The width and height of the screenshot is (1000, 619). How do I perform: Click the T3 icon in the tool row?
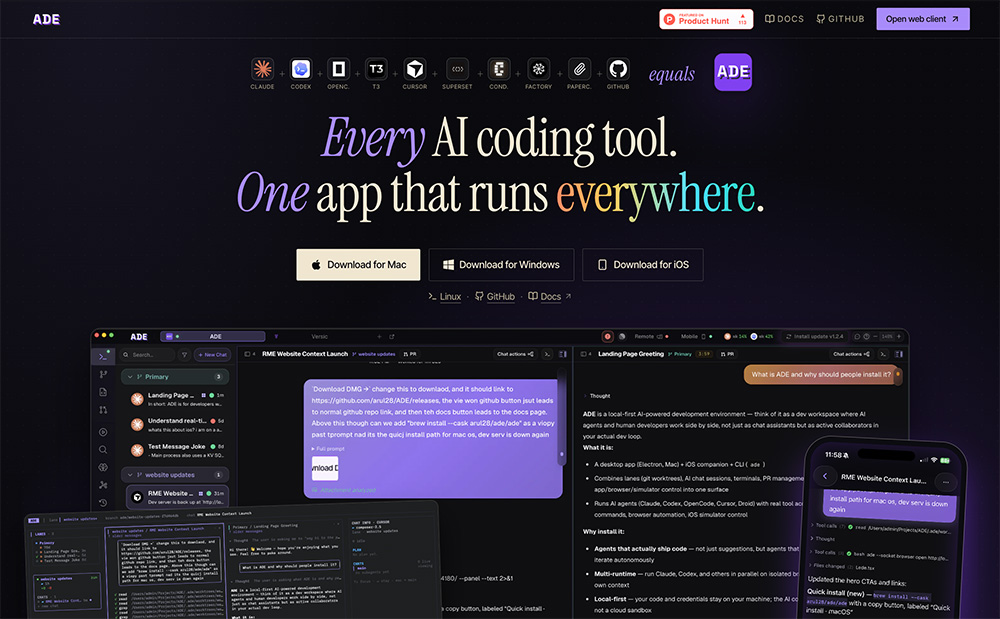pyautogui.click(x=376, y=69)
